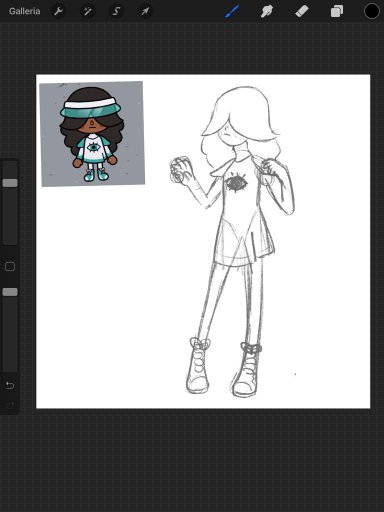Open the Actions wrench menu
The image size is (384, 512).
coord(58,11)
